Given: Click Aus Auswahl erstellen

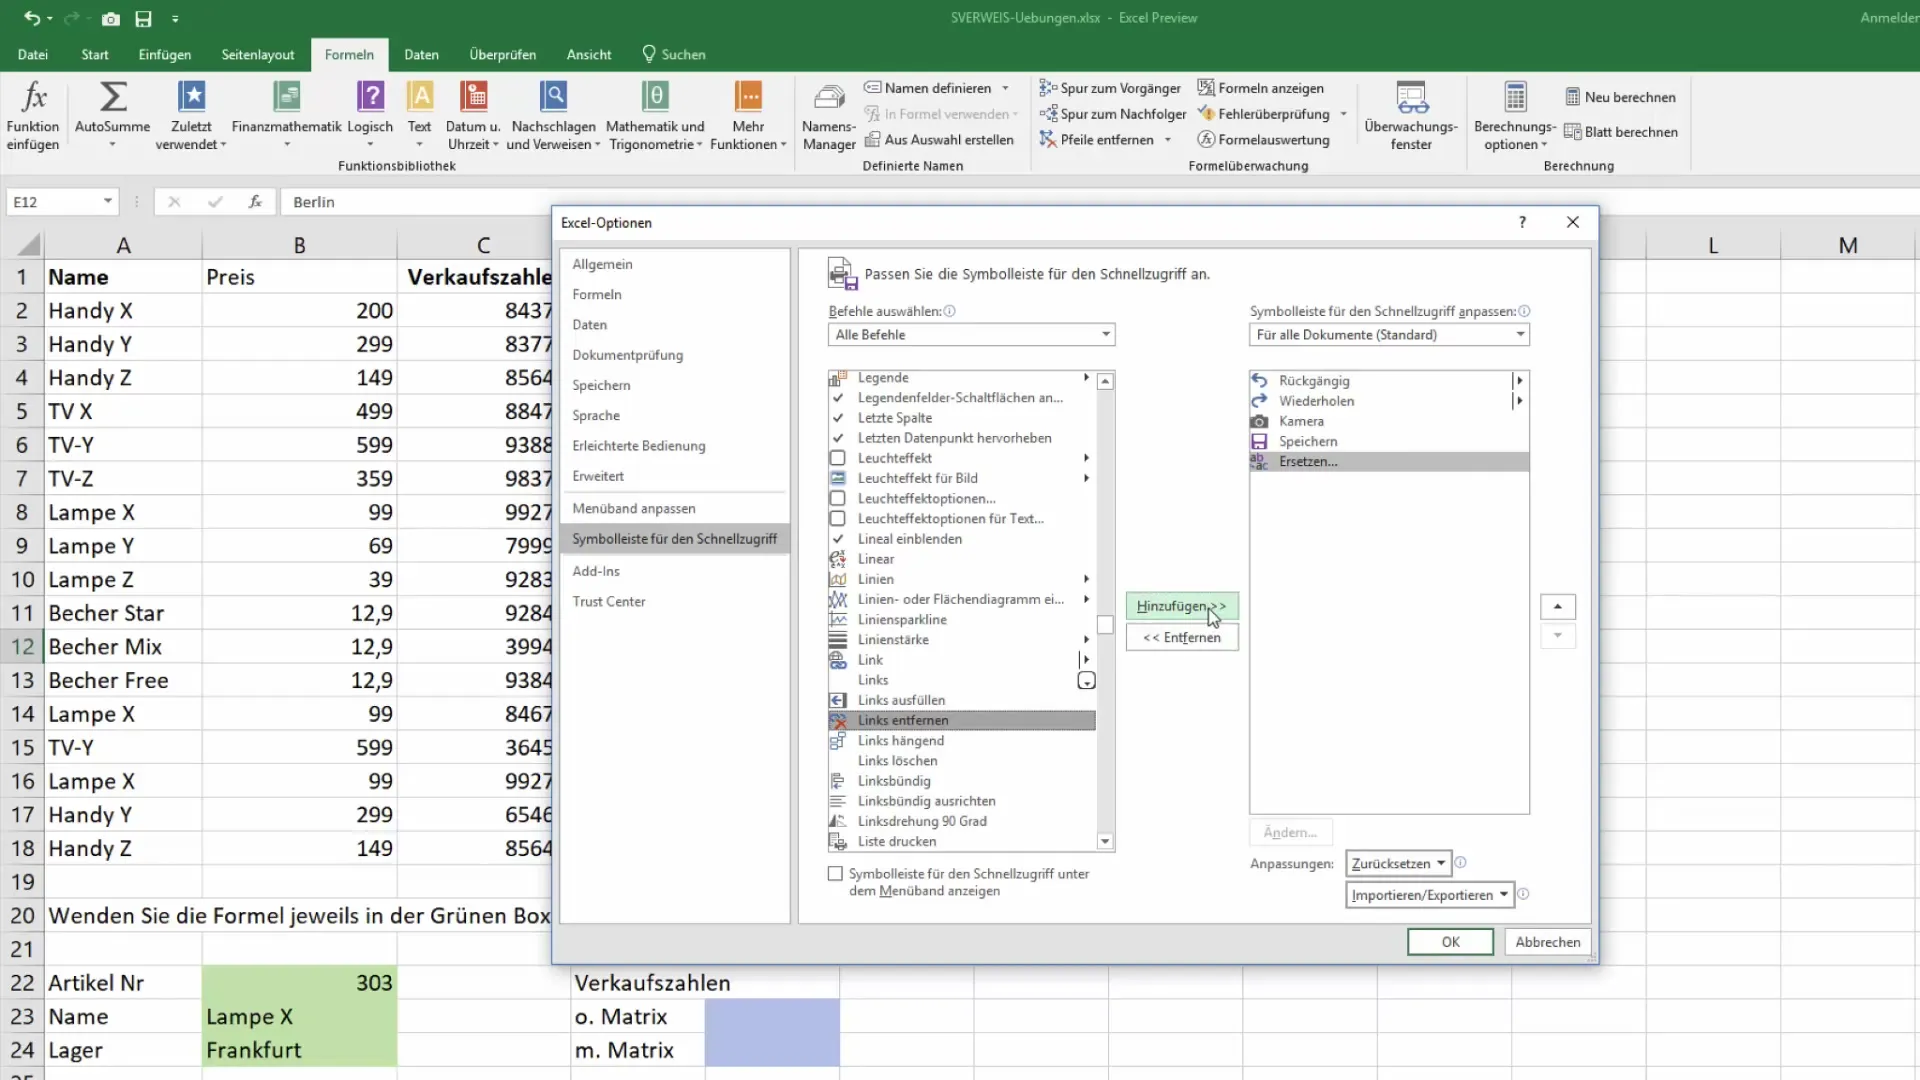Looking at the screenshot, I should click(939, 140).
